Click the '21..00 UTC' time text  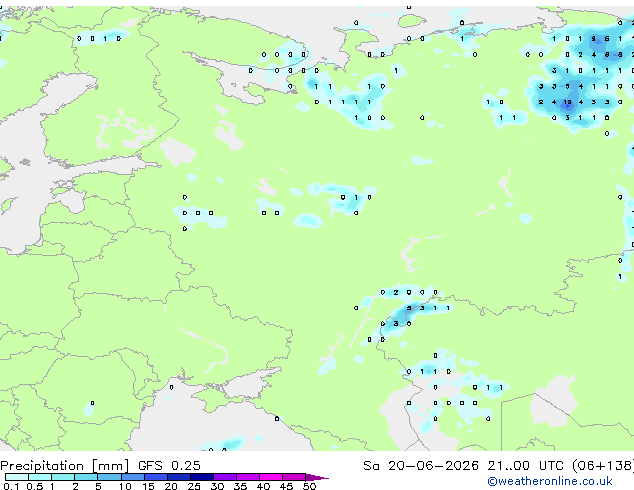pos(526,466)
